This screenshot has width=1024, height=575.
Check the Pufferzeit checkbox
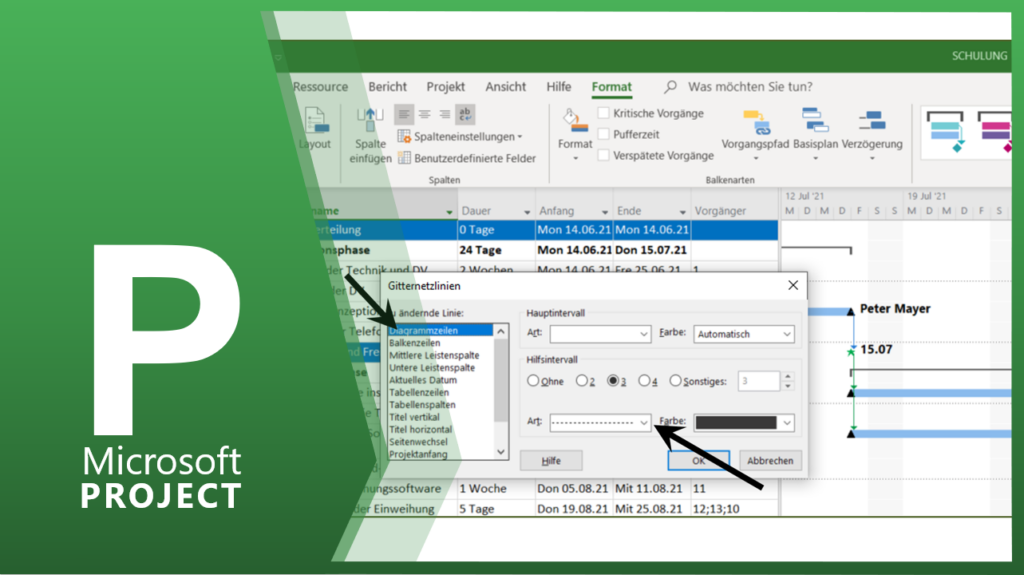click(604, 134)
